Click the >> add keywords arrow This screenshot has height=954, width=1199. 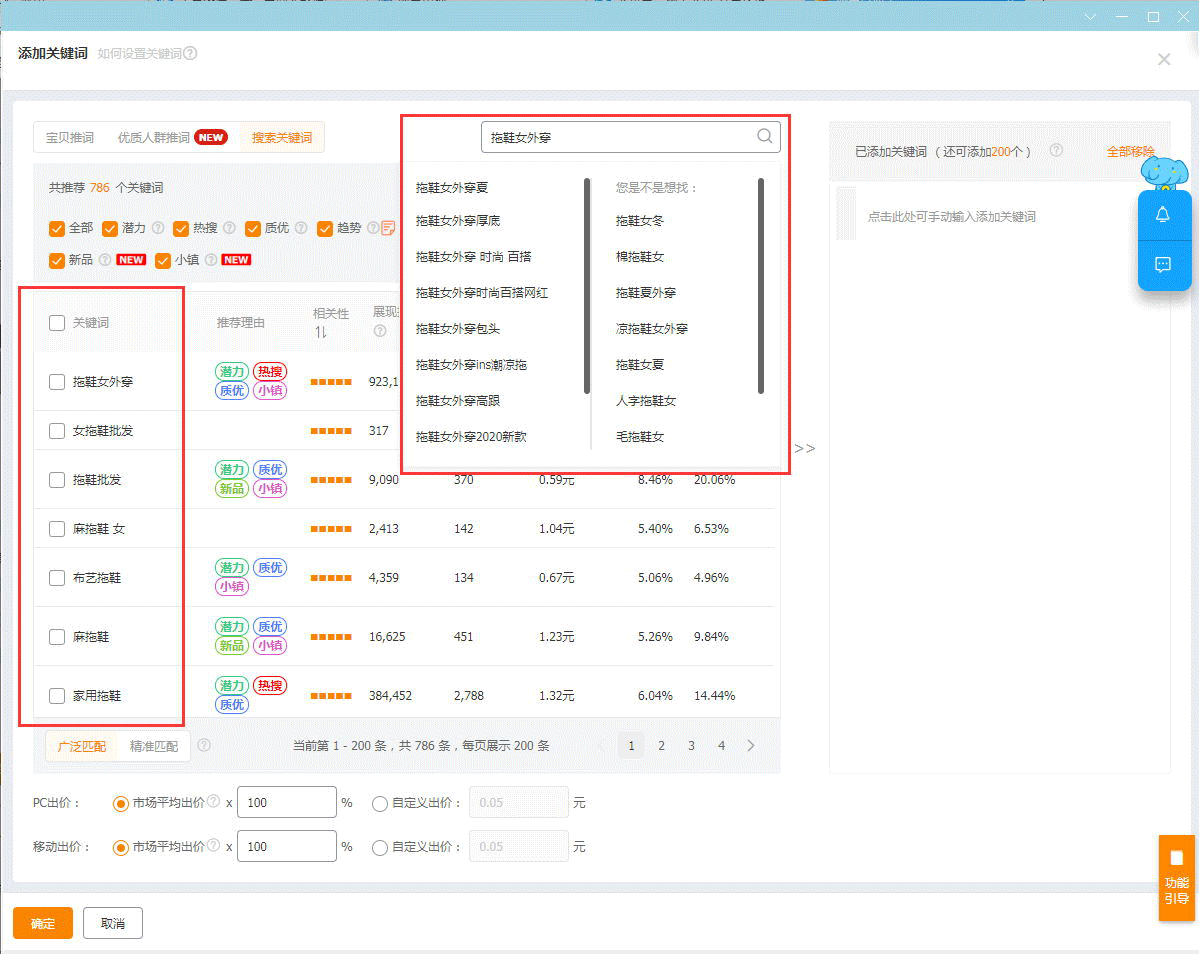[804, 448]
